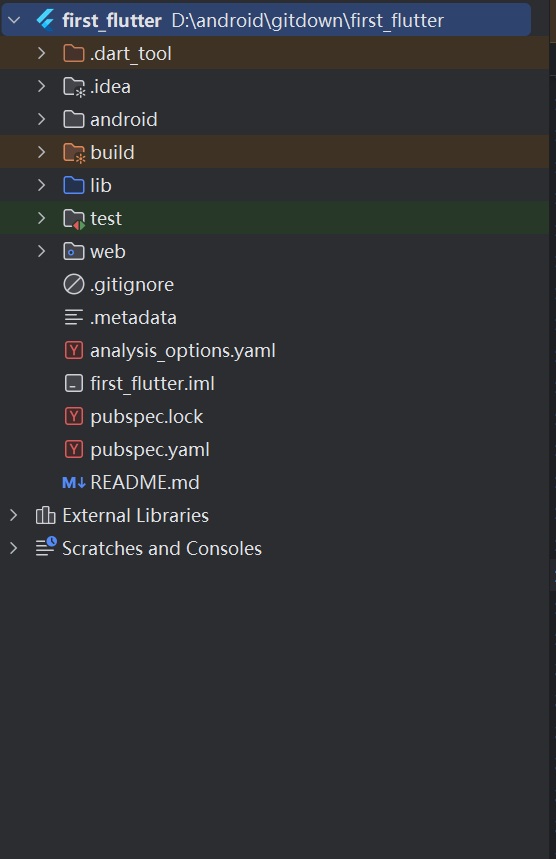
Task: Click the blue lib folder icon
Action: [x=73, y=186]
